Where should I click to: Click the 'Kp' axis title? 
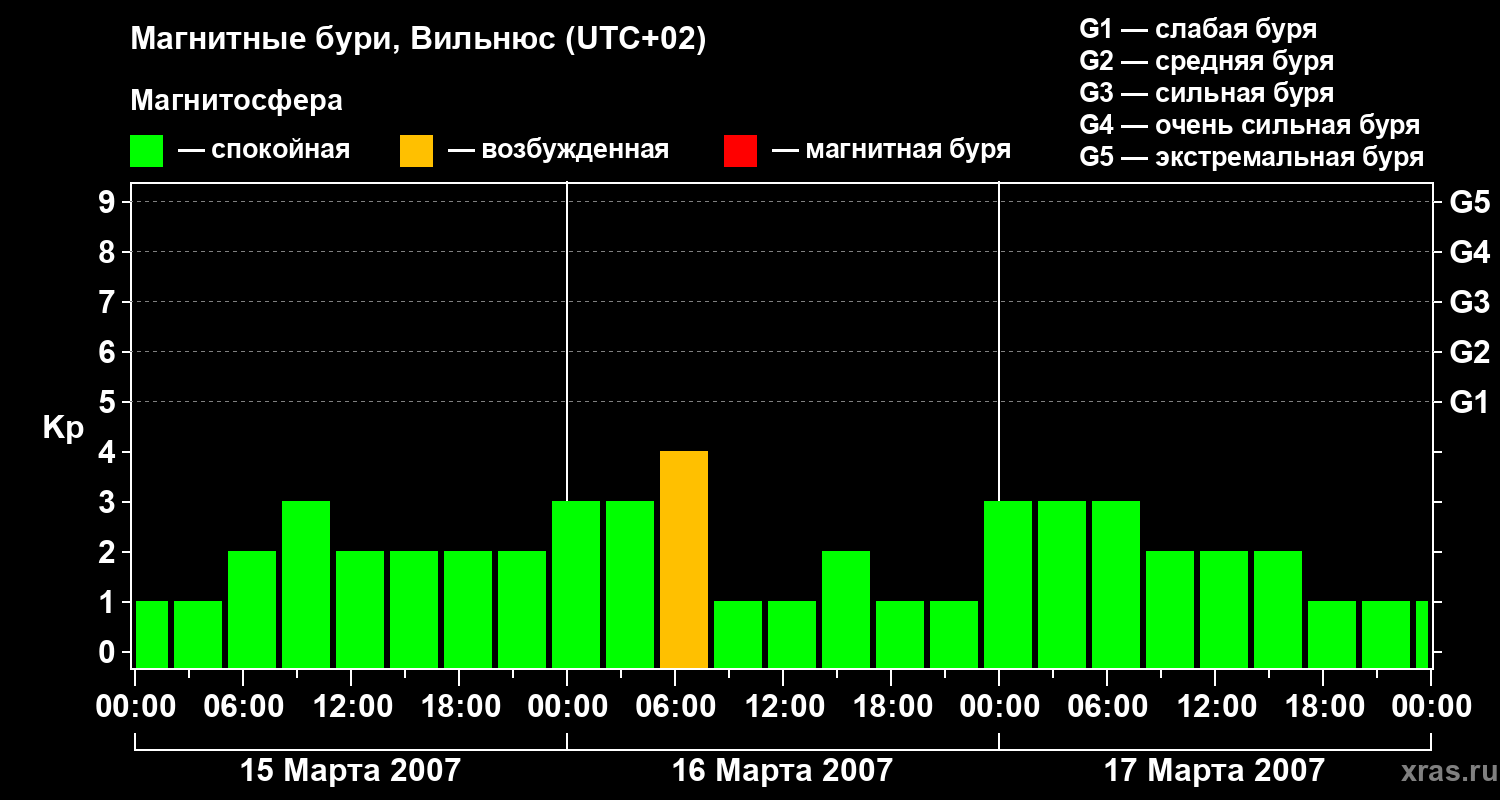click(x=63, y=429)
